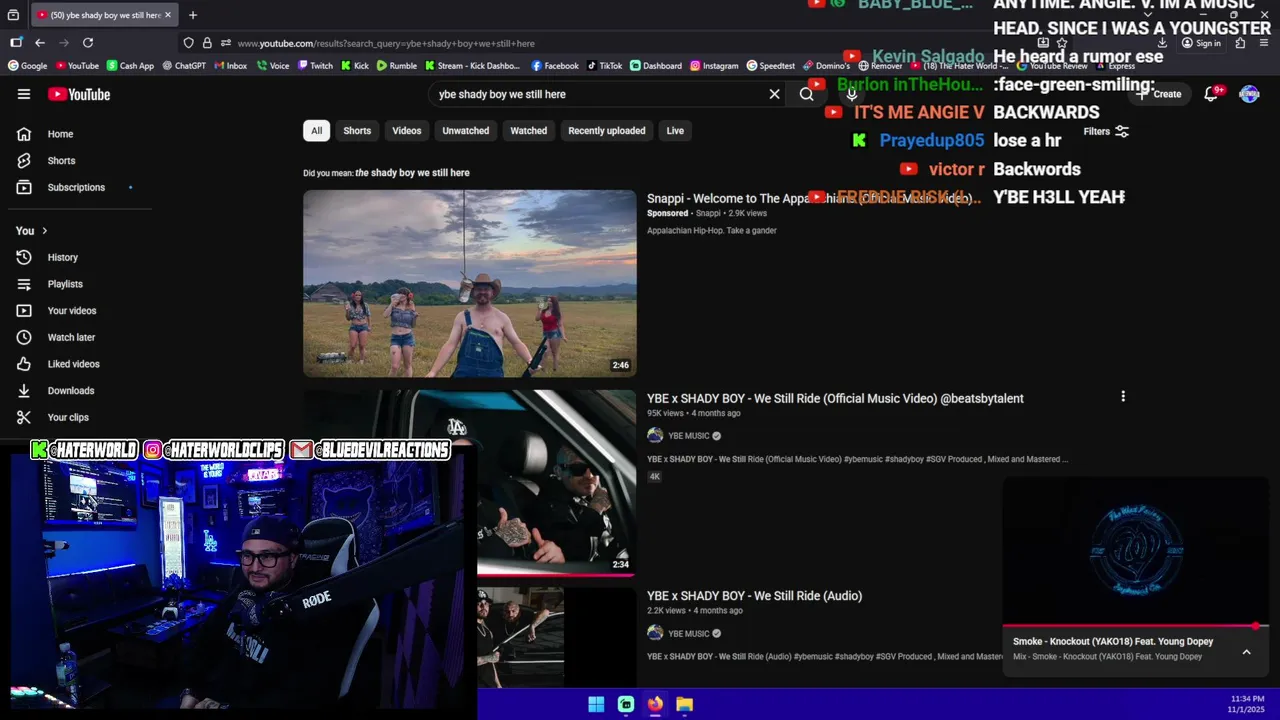Start voice search with microphone

tap(852, 94)
